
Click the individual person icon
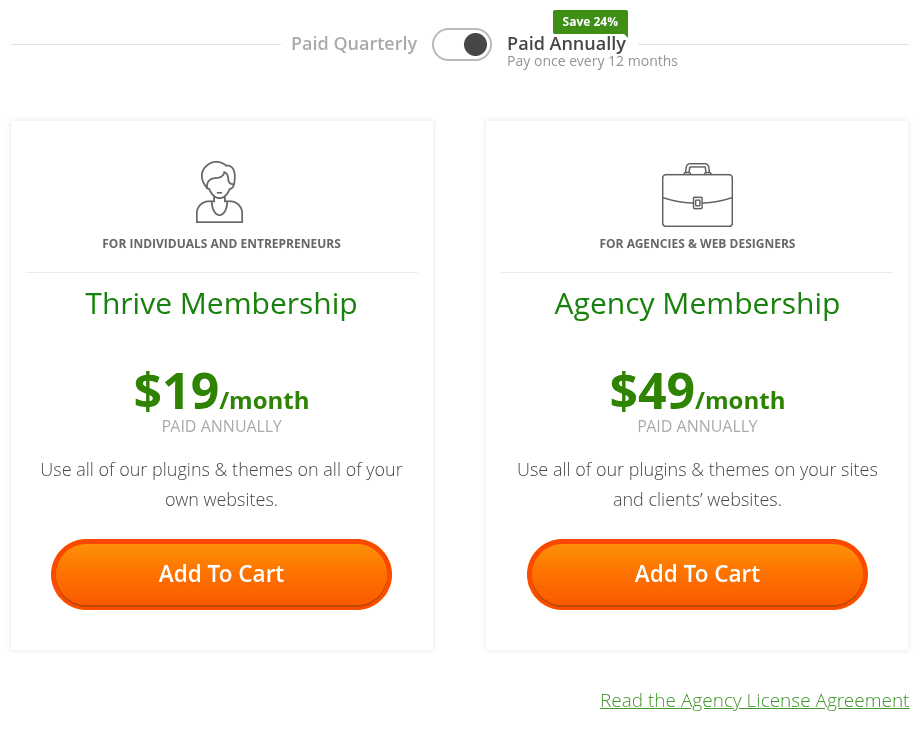(220, 191)
